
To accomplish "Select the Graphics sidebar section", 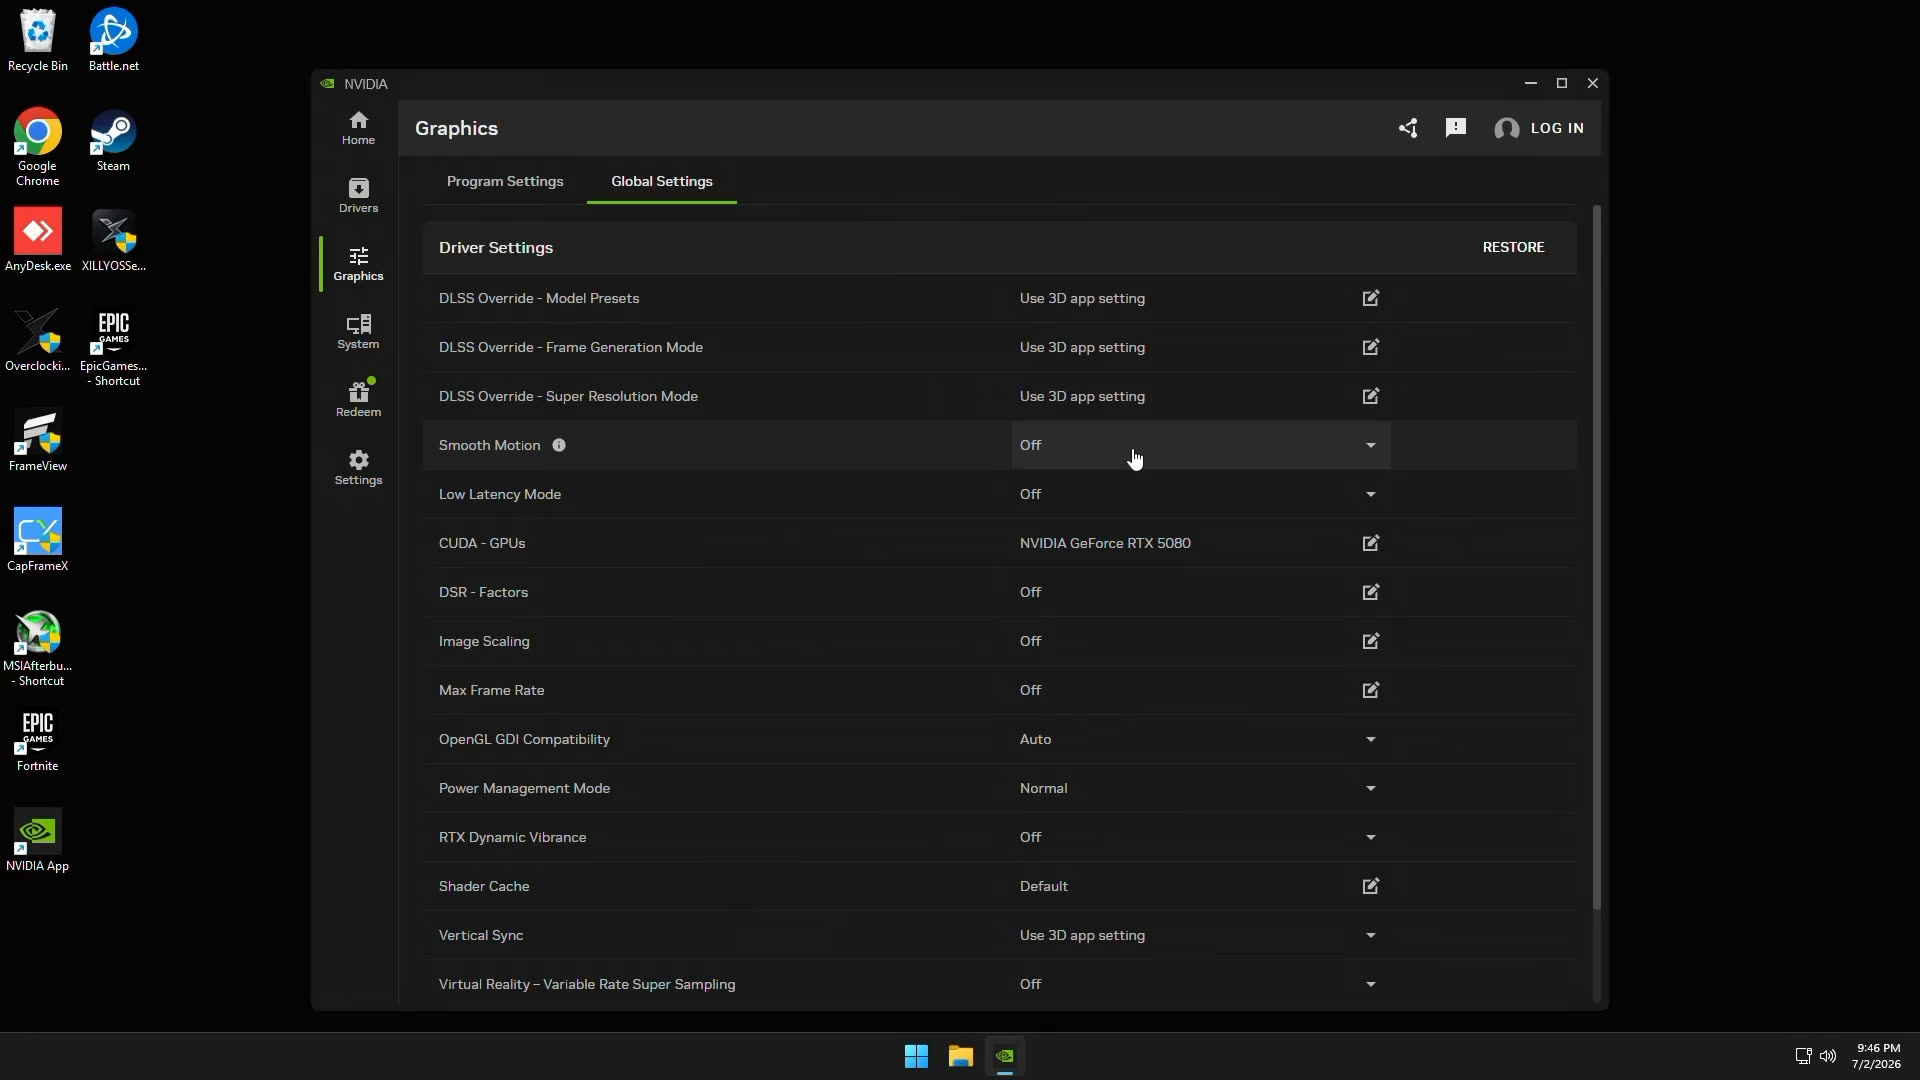I will (358, 264).
